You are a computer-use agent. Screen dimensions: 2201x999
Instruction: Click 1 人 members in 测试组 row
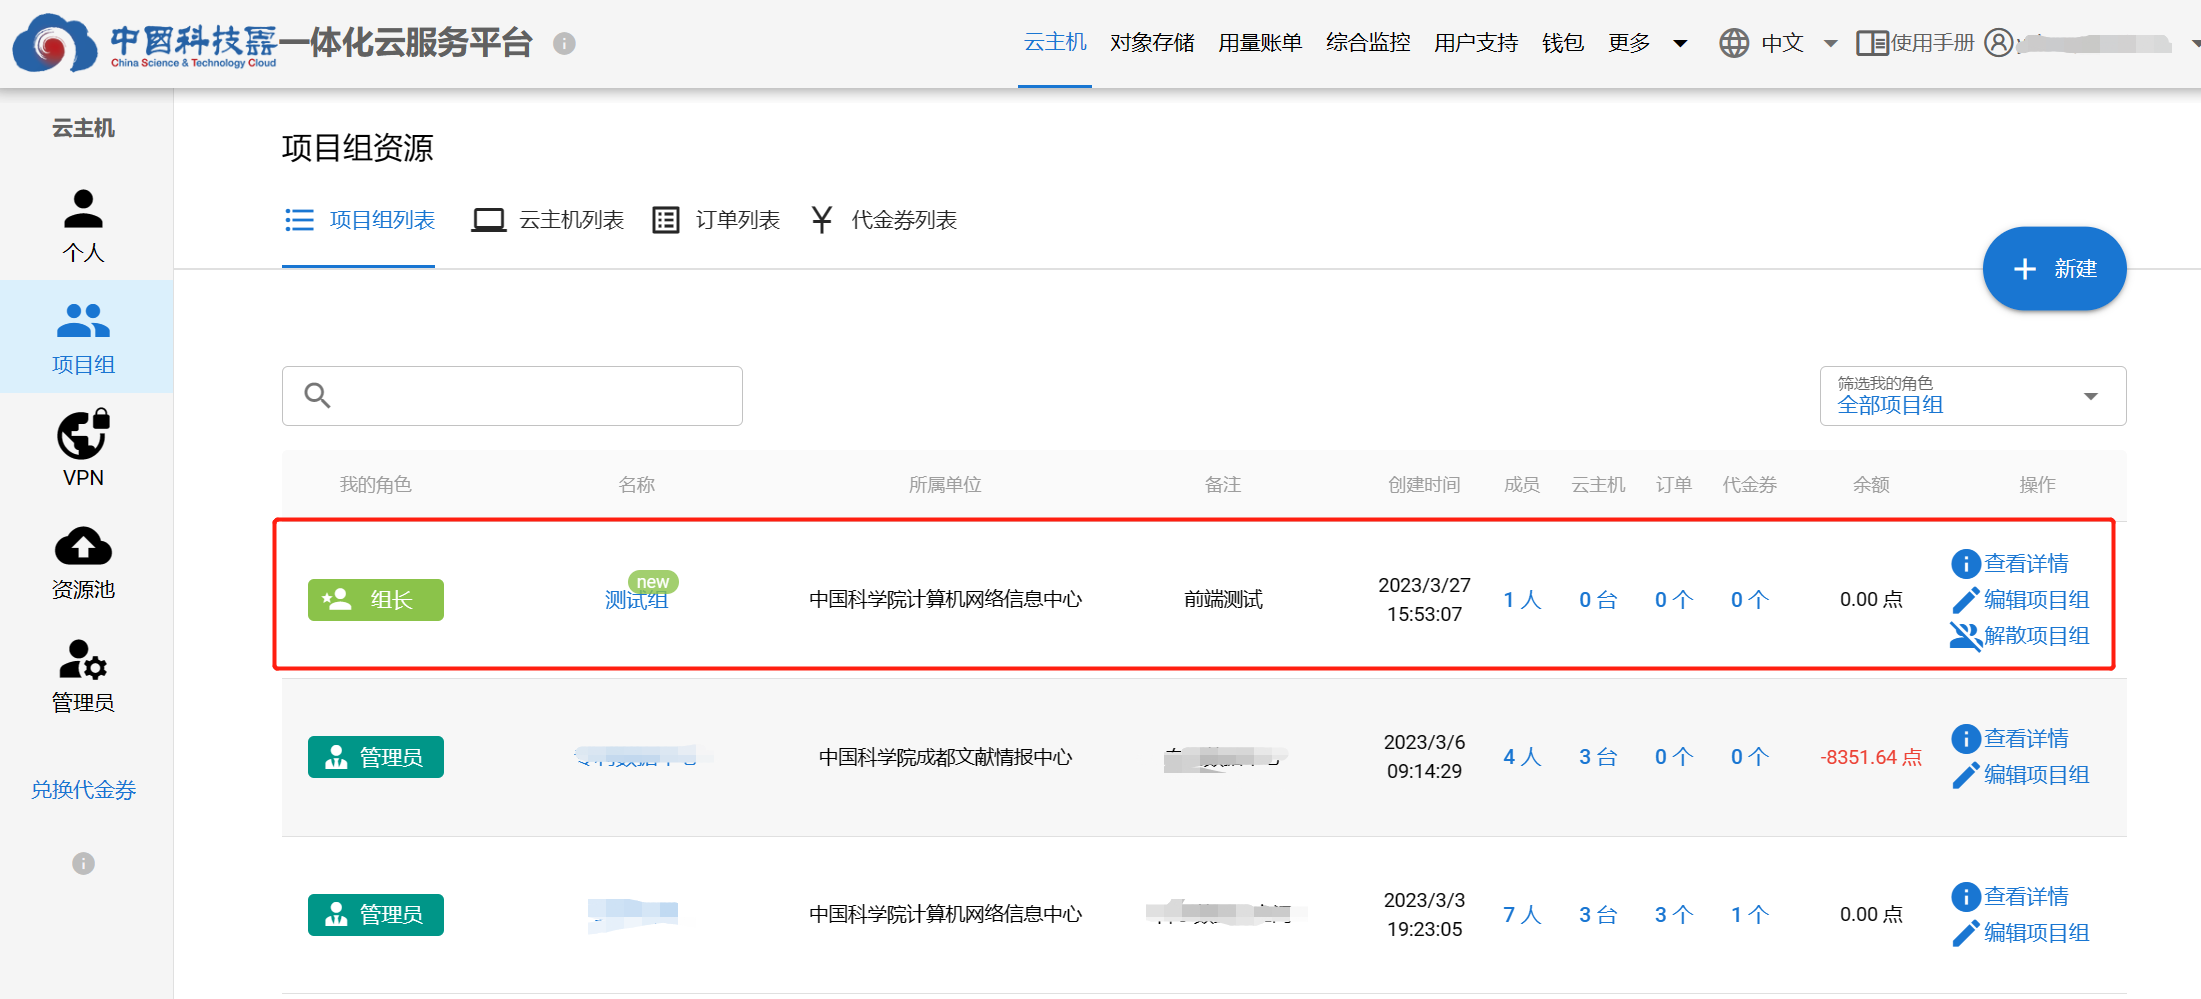(1522, 600)
